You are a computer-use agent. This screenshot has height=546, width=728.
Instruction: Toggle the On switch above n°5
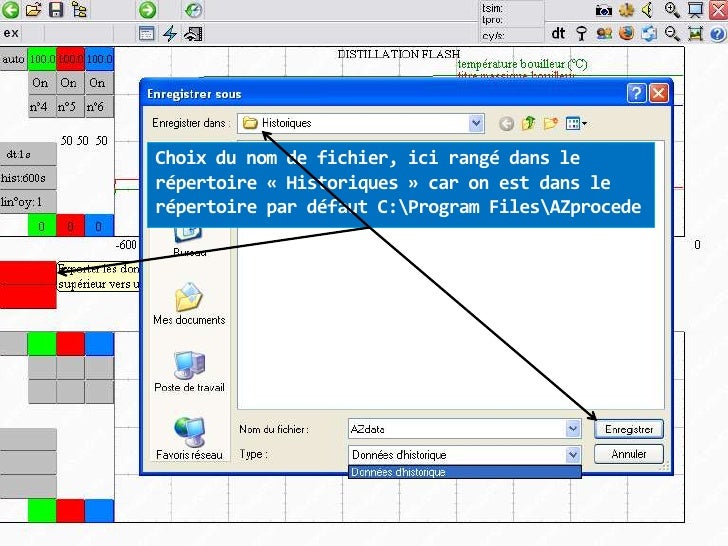pos(70,83)
